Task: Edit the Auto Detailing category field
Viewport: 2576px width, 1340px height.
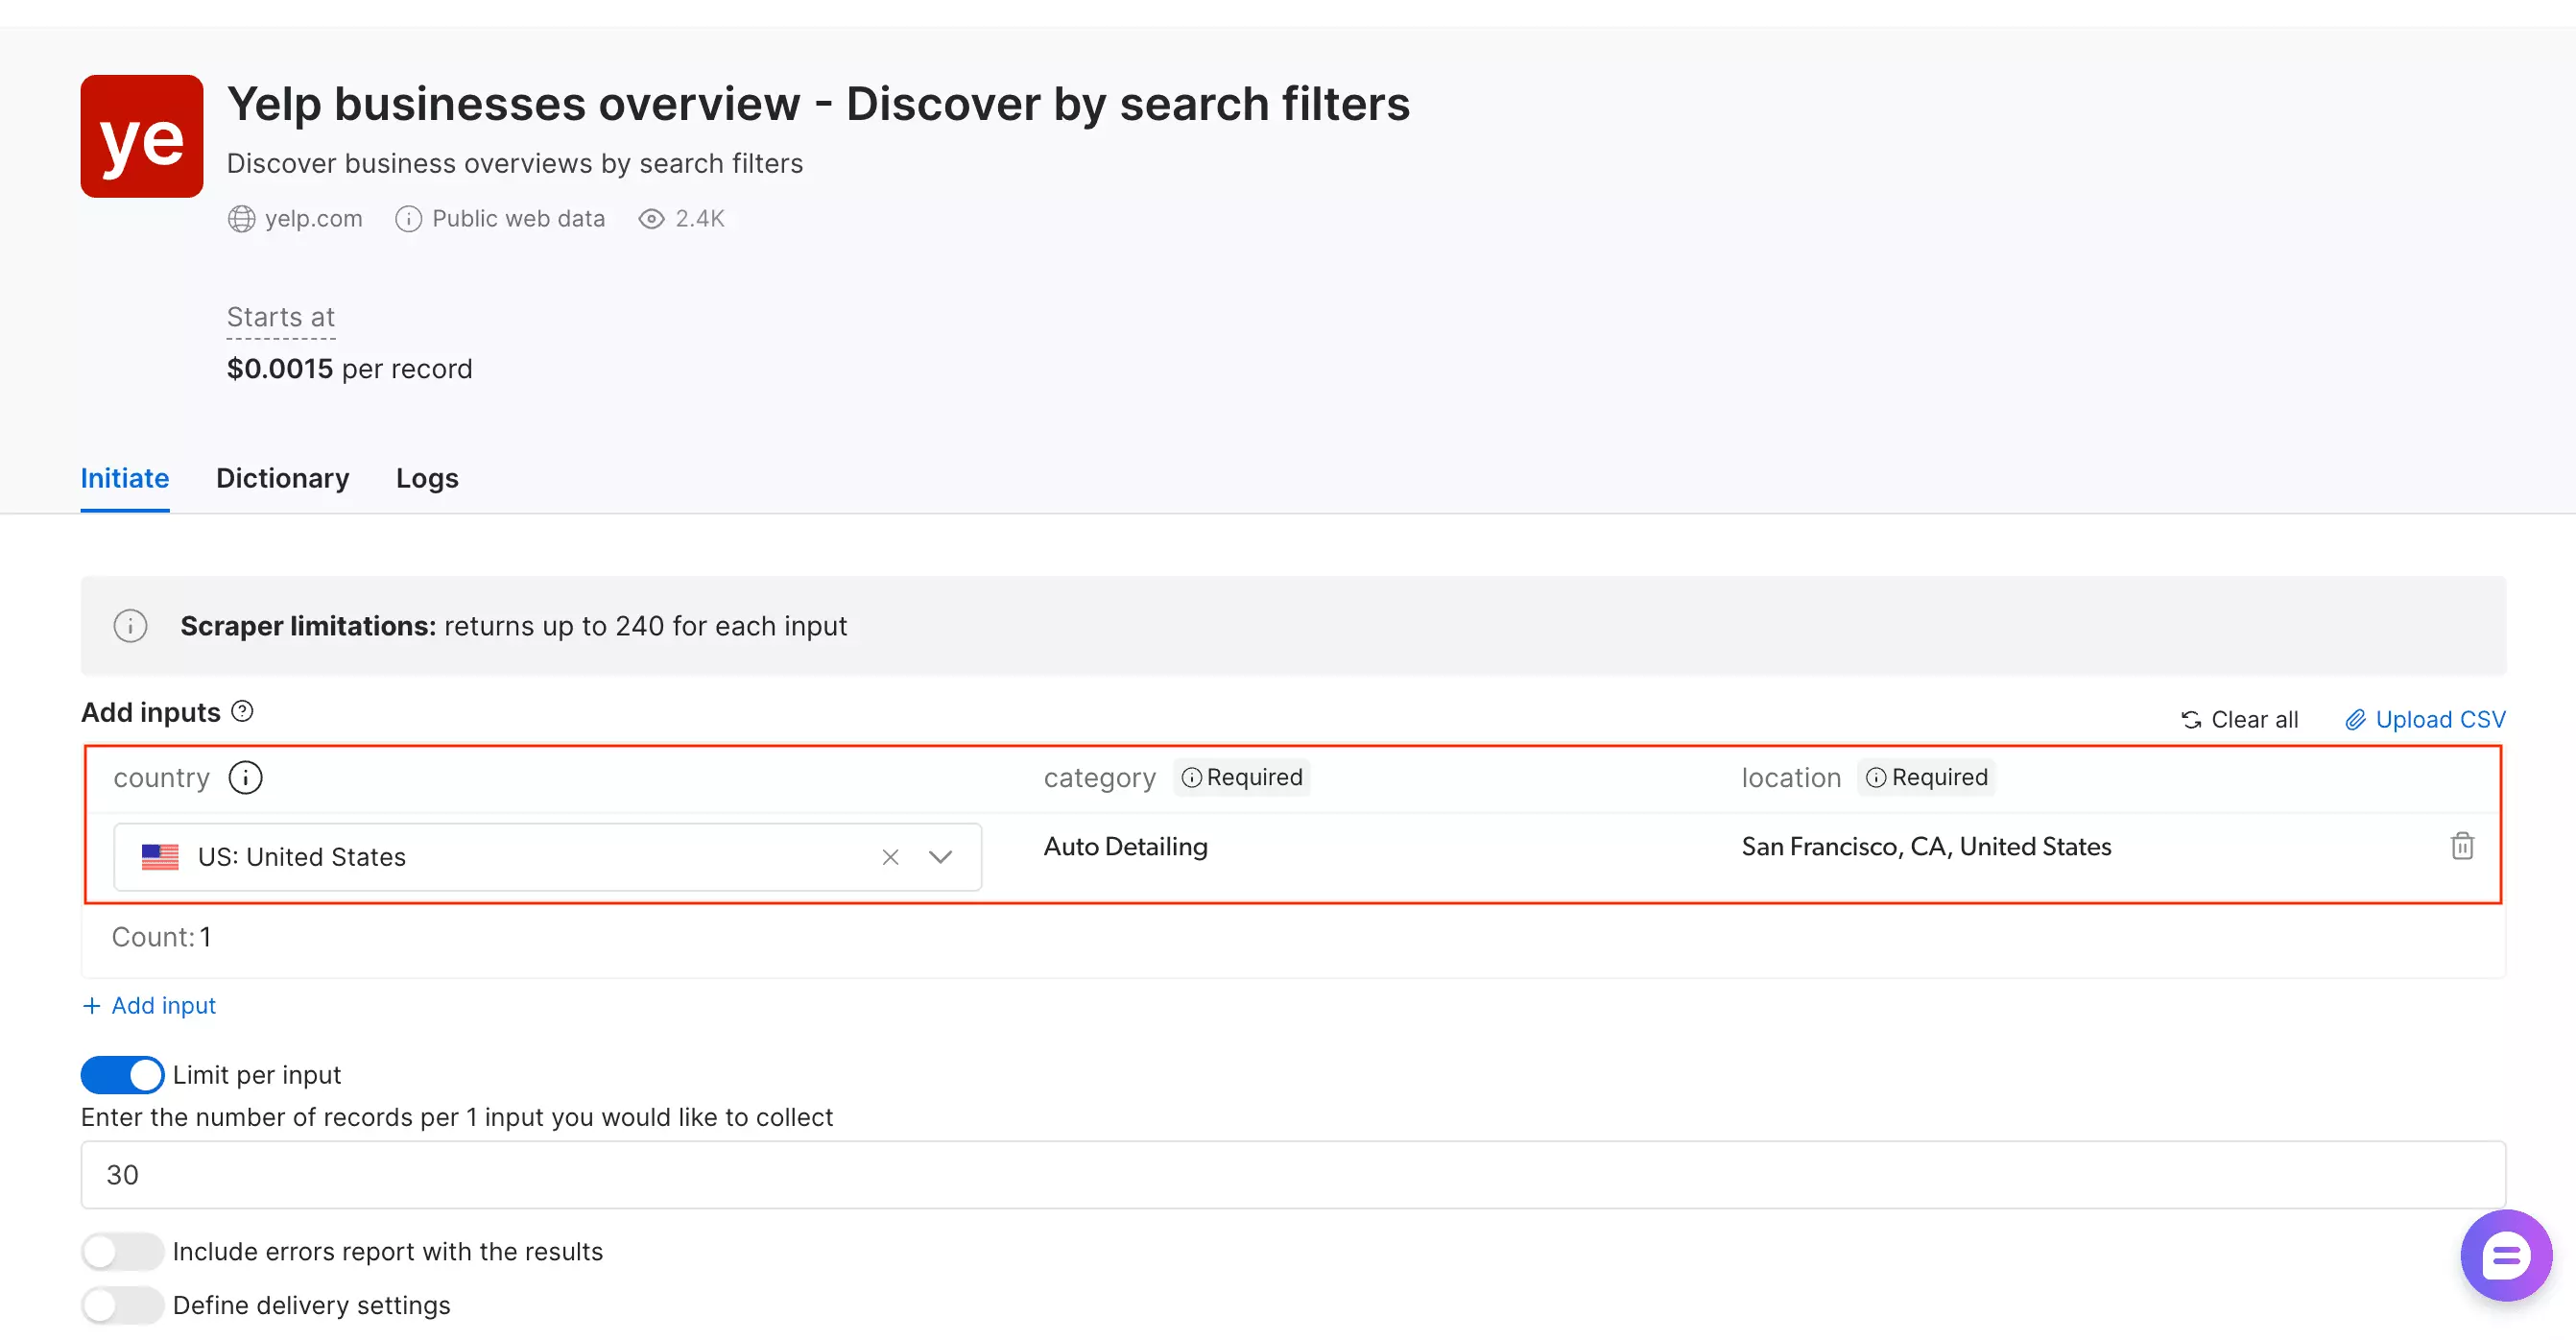Action: [x=1126, y=846]
